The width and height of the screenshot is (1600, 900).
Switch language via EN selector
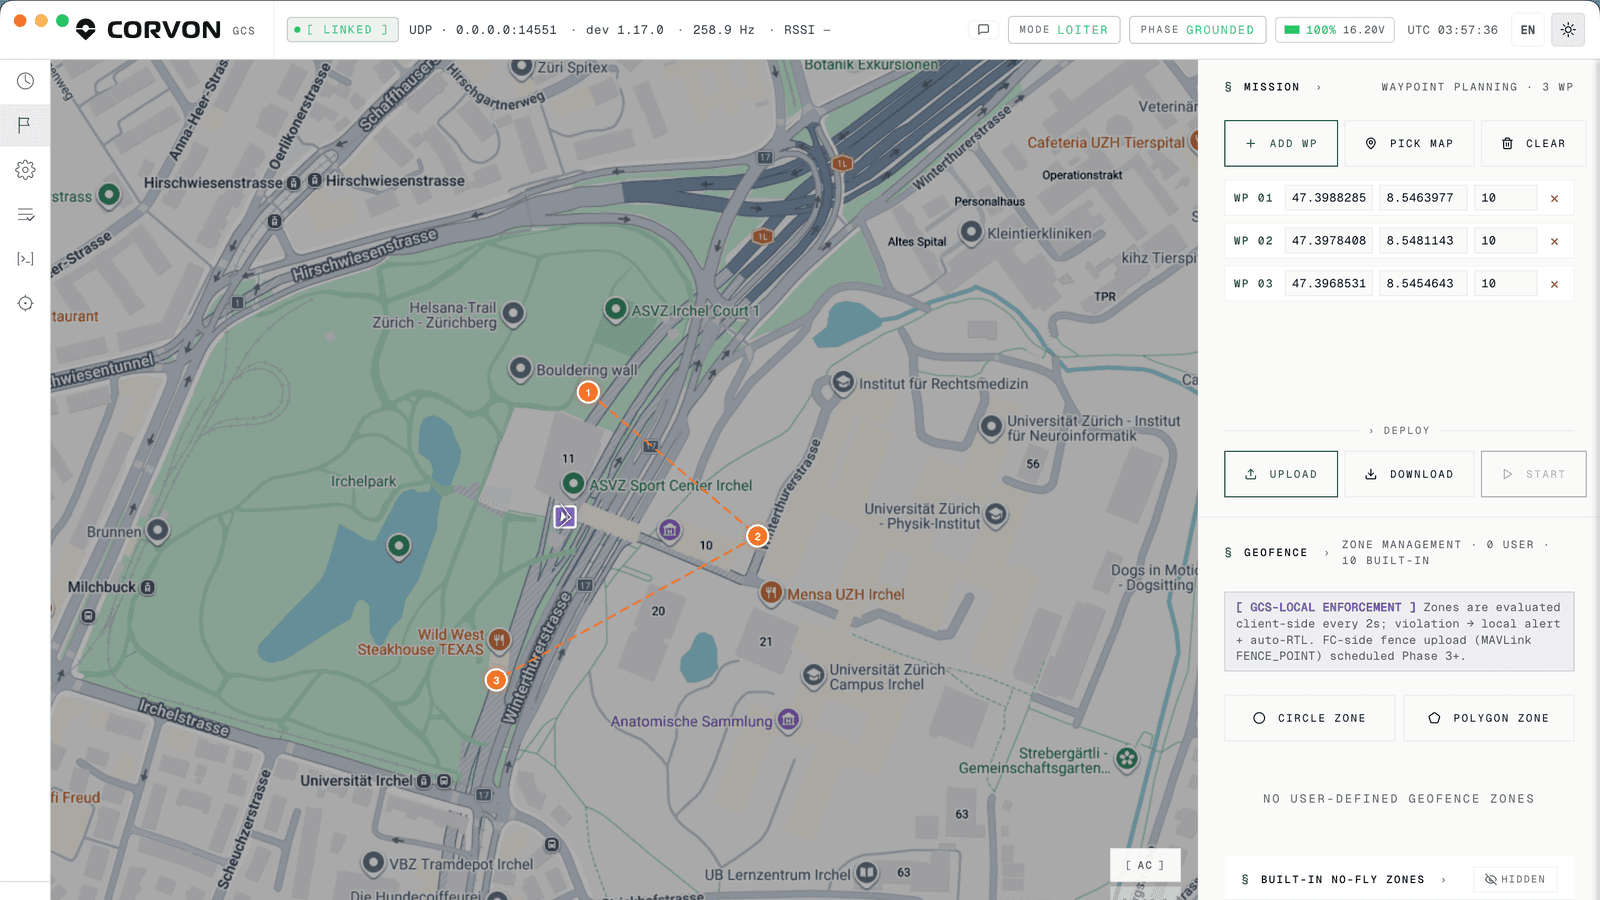[1528, 30]
